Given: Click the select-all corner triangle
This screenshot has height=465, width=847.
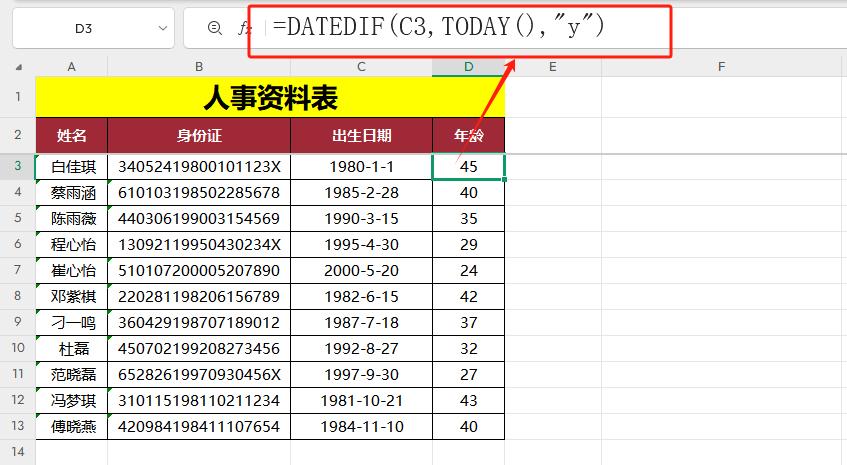Looking at the screenshot, I should (19, 68).
